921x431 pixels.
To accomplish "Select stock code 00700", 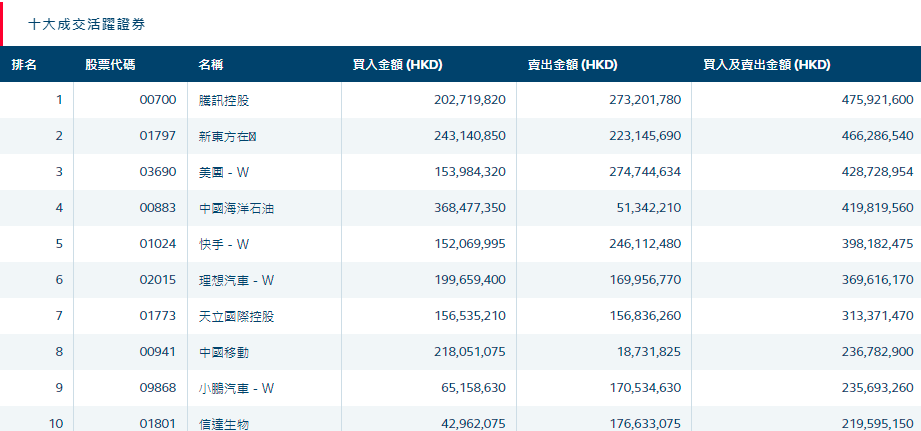I will (158, 100).
